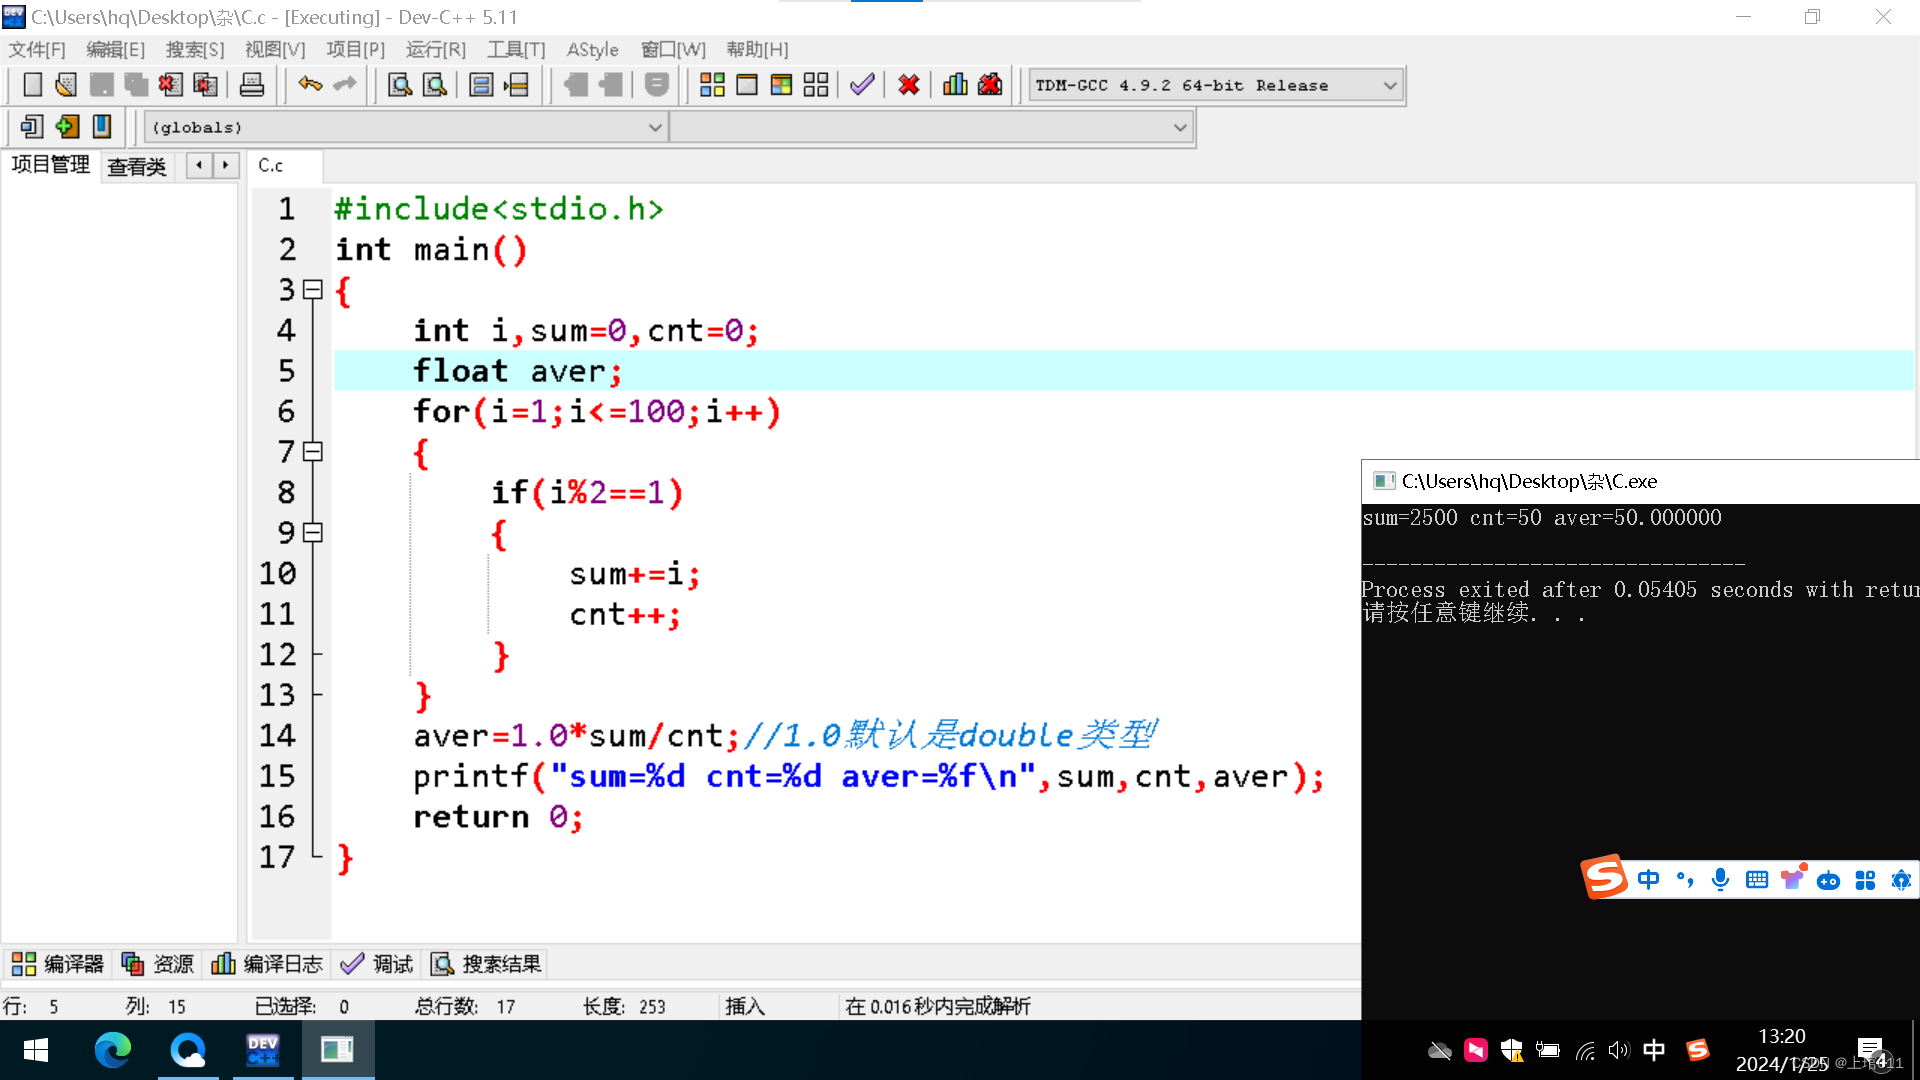Toggle Sogou Chinese/English mode button
Screen dimensions: 1920x1080
(1649, 880)
